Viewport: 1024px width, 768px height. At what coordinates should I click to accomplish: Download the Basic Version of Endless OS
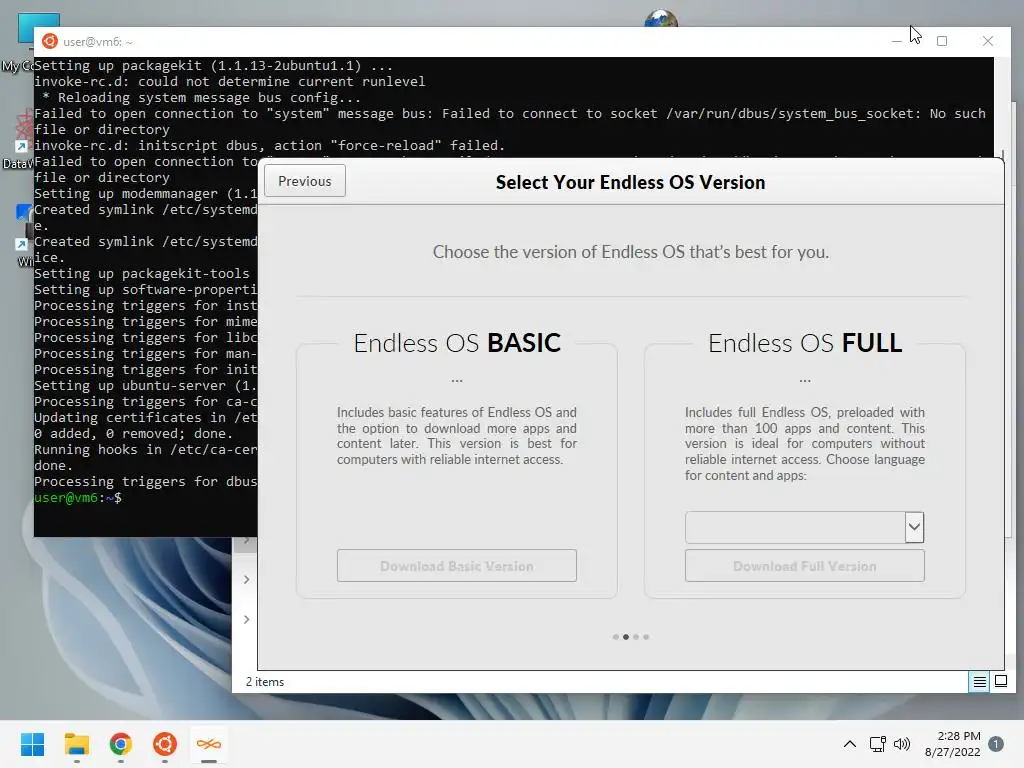pyautogui.click(x=456, y=566)
